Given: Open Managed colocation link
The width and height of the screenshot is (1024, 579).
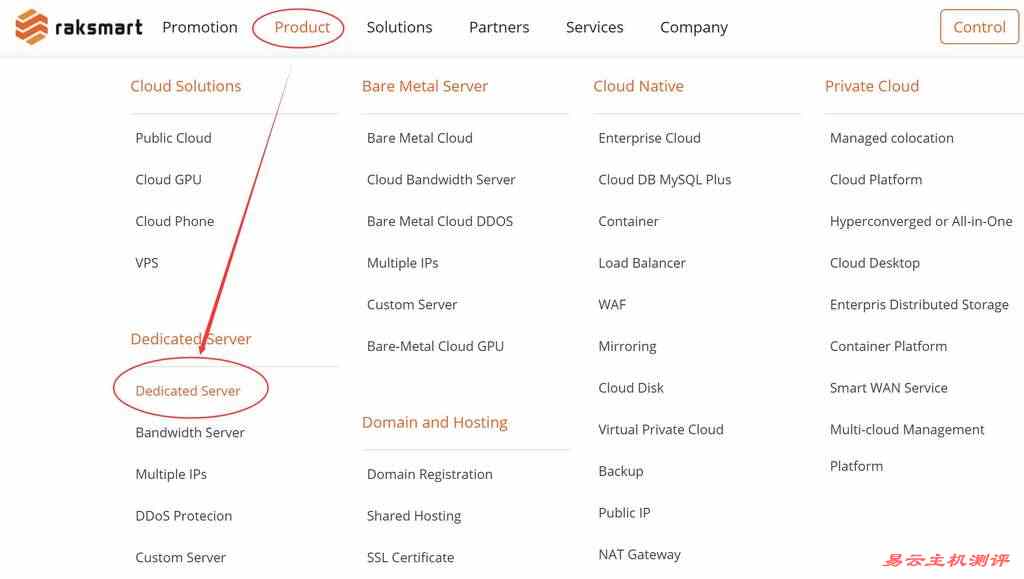Looking at the screenshot, I should pos(891,138).
